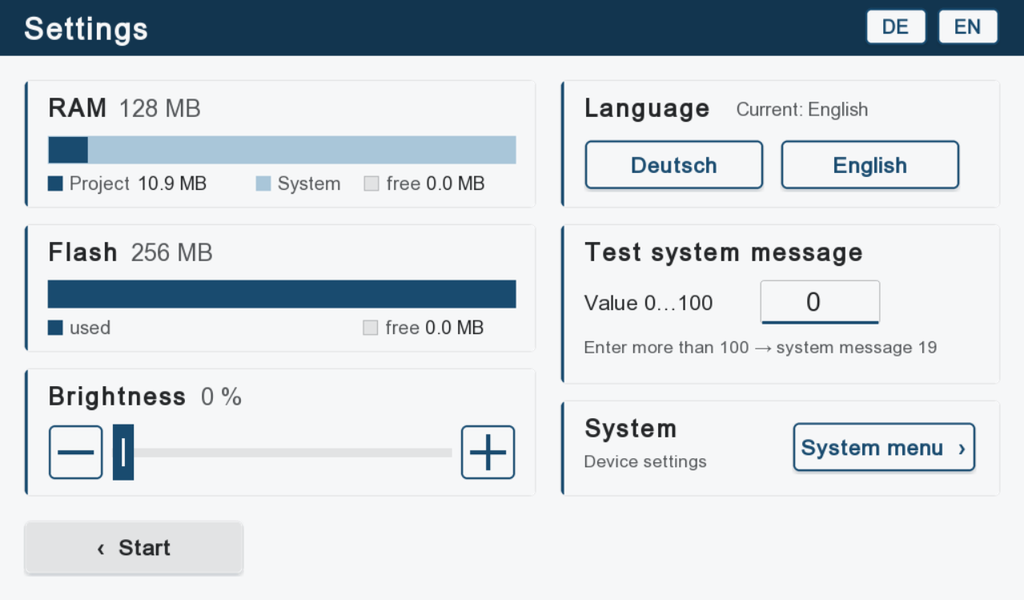Viewport: 1024px width, 600px height.
Task: Click the test system message value field
Action: pyautogui.click(x=820, y=302)
